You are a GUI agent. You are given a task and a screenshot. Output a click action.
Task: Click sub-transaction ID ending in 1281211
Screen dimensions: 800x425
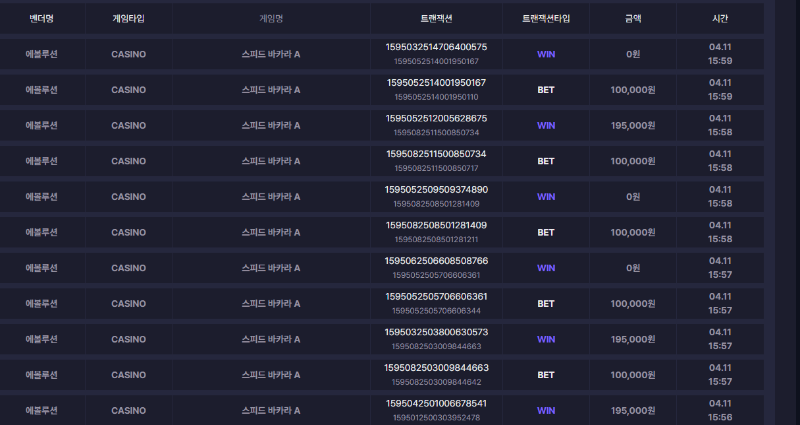[436, 239]
